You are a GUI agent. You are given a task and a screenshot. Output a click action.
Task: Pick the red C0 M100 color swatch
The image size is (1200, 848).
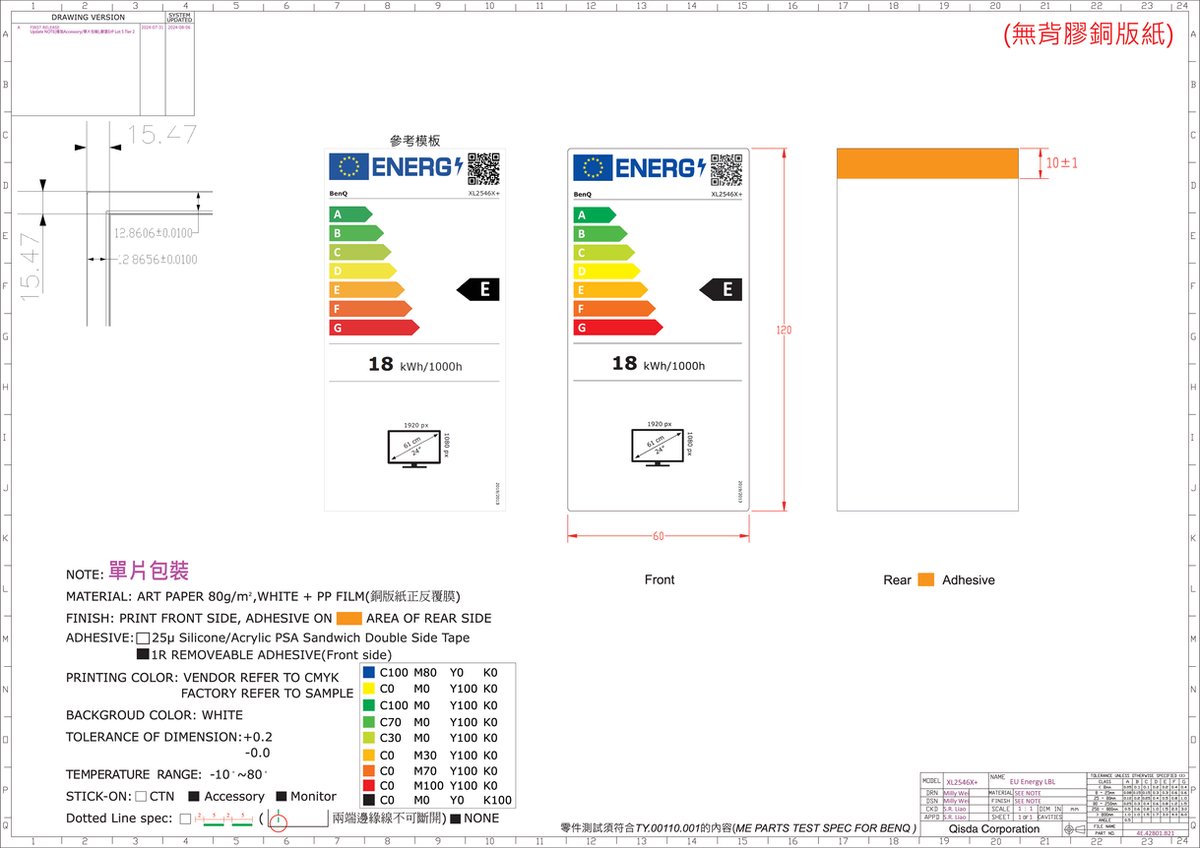click(x=369, y=786)
